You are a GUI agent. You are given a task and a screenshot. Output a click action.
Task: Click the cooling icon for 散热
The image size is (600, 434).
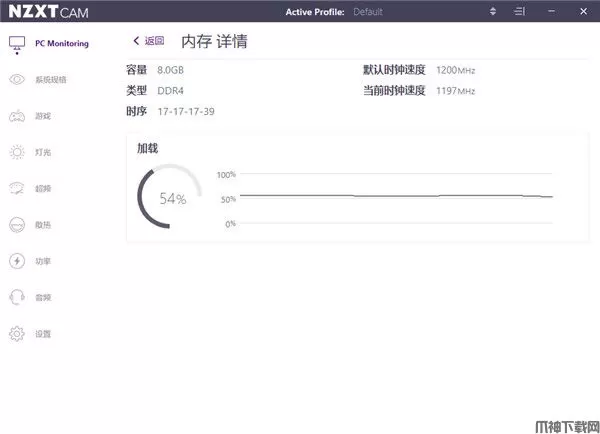tap(17, 225)
